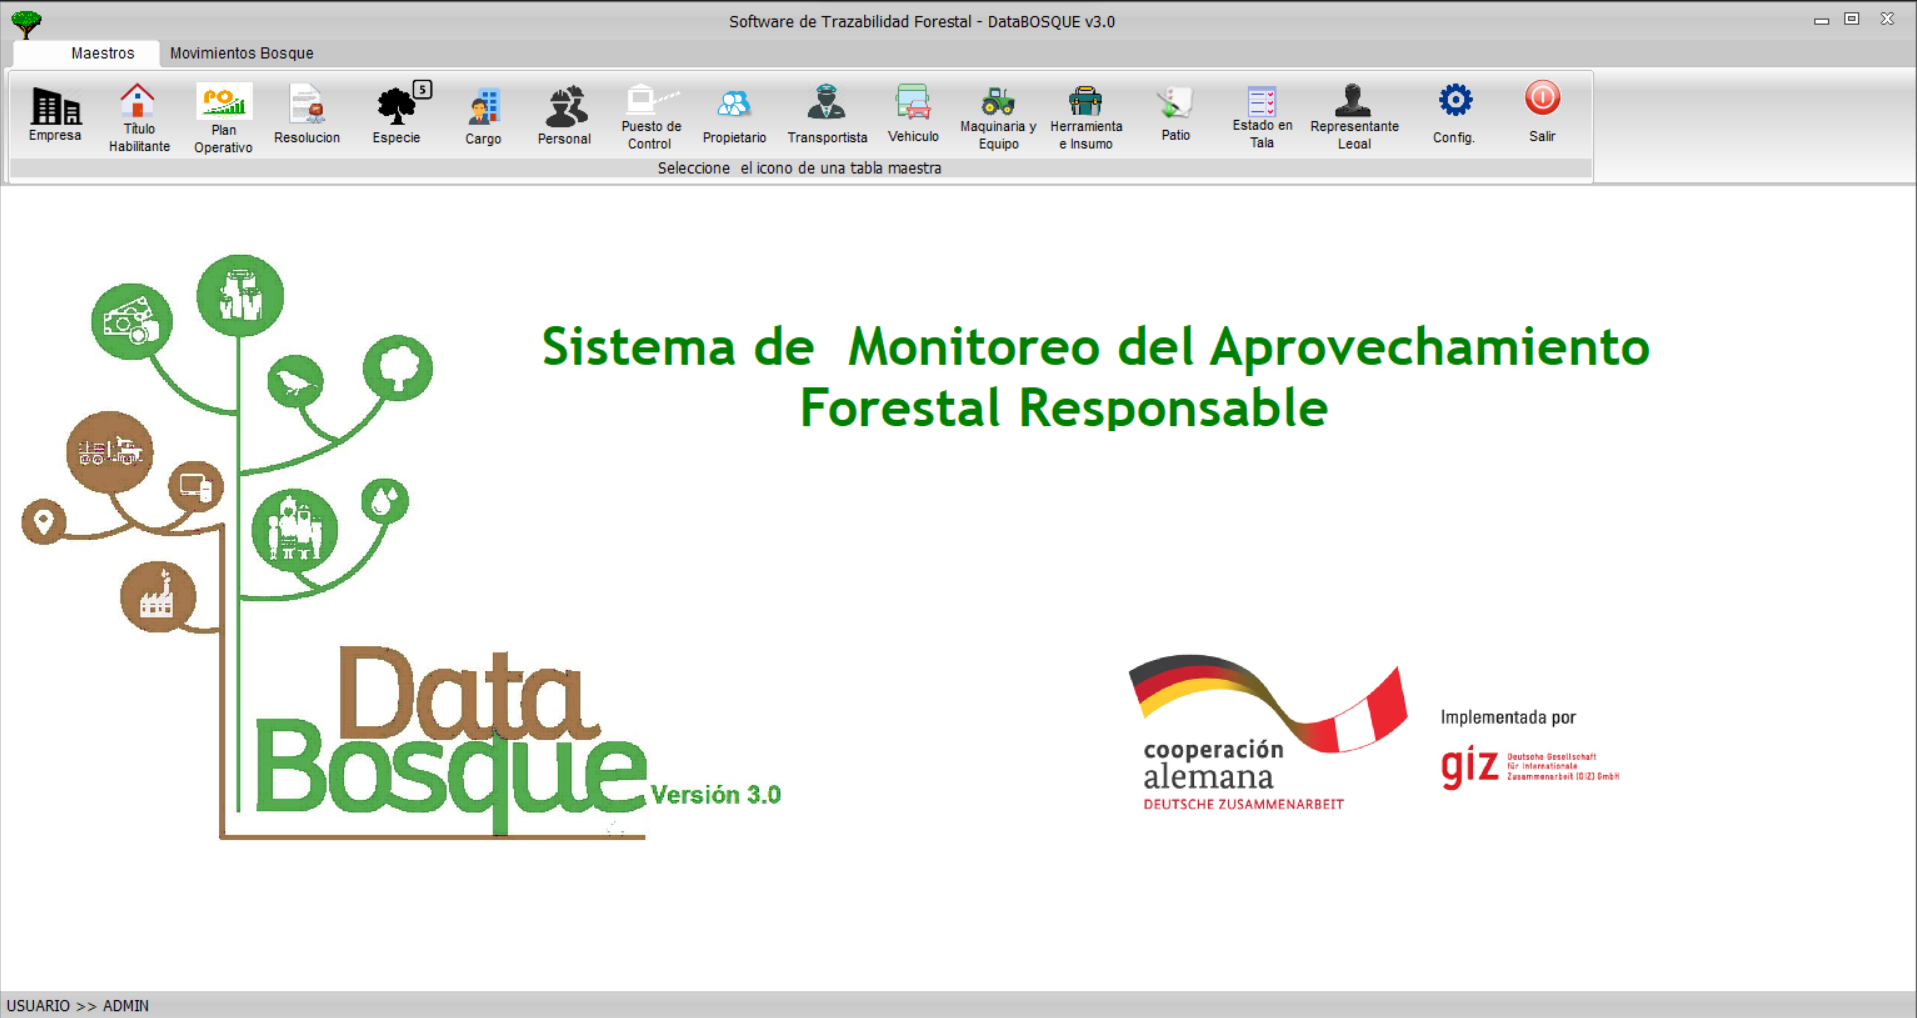Open the Vehiculo master table
The width and height of the screenshot is (1917, 1018).
pyautogui.click(x=912, y=104)
